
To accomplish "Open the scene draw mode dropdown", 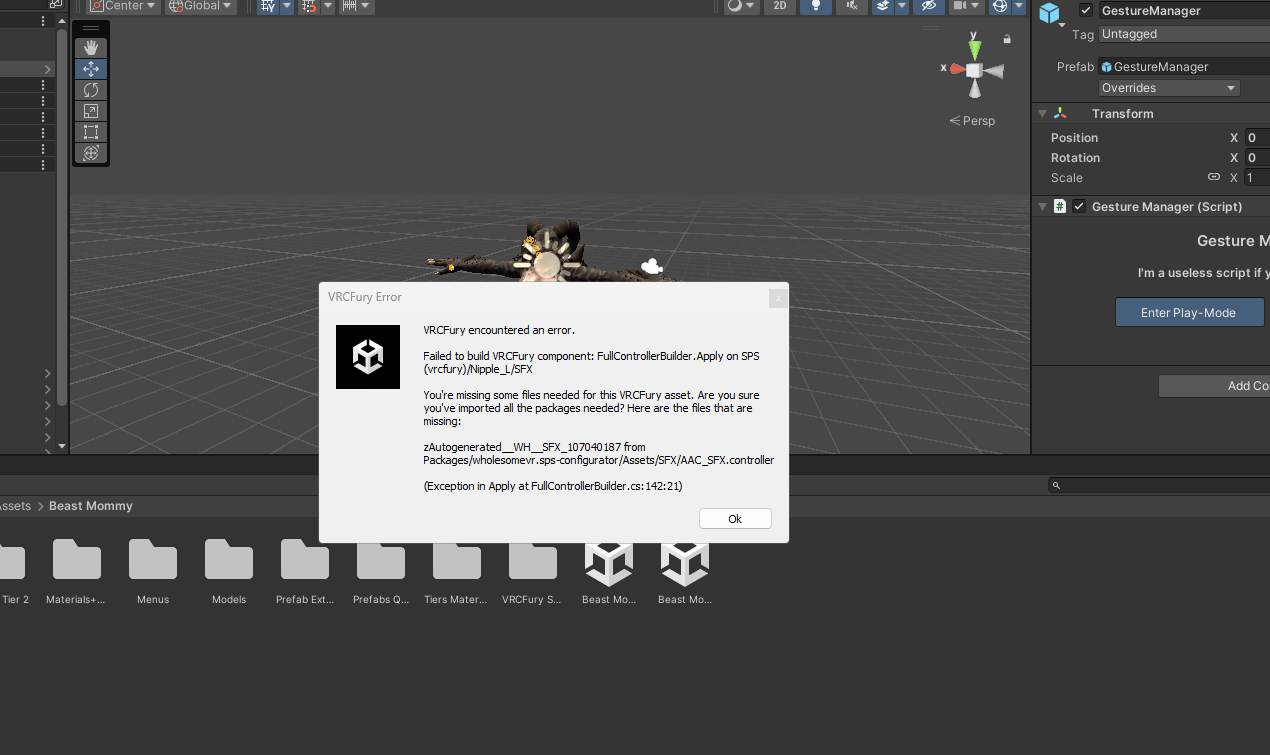I will pos(740,6).
